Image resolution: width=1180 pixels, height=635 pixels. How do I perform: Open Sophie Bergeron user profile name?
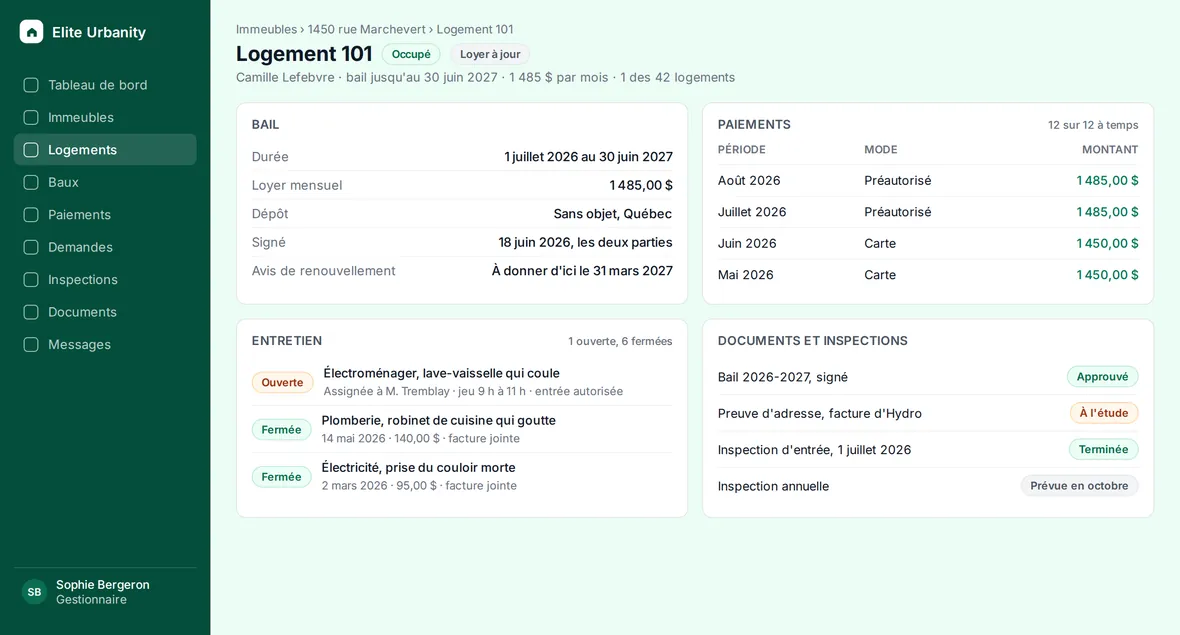pos(102,585)
